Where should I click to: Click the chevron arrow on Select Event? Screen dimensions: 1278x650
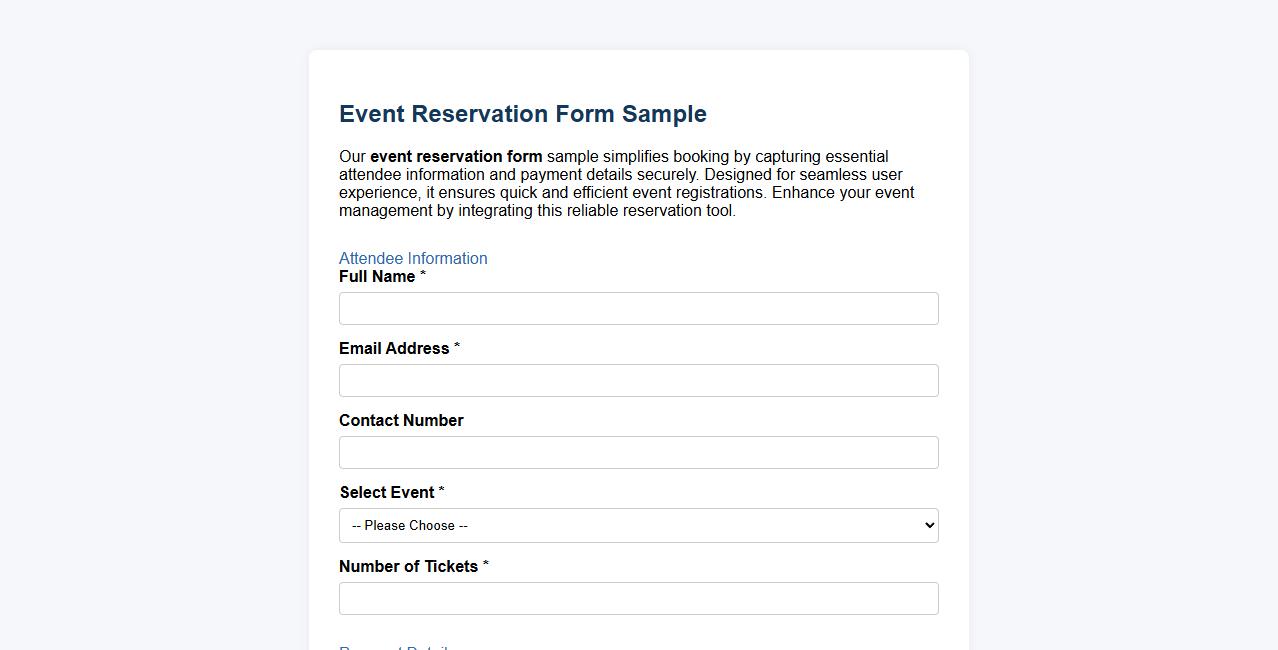925,525
